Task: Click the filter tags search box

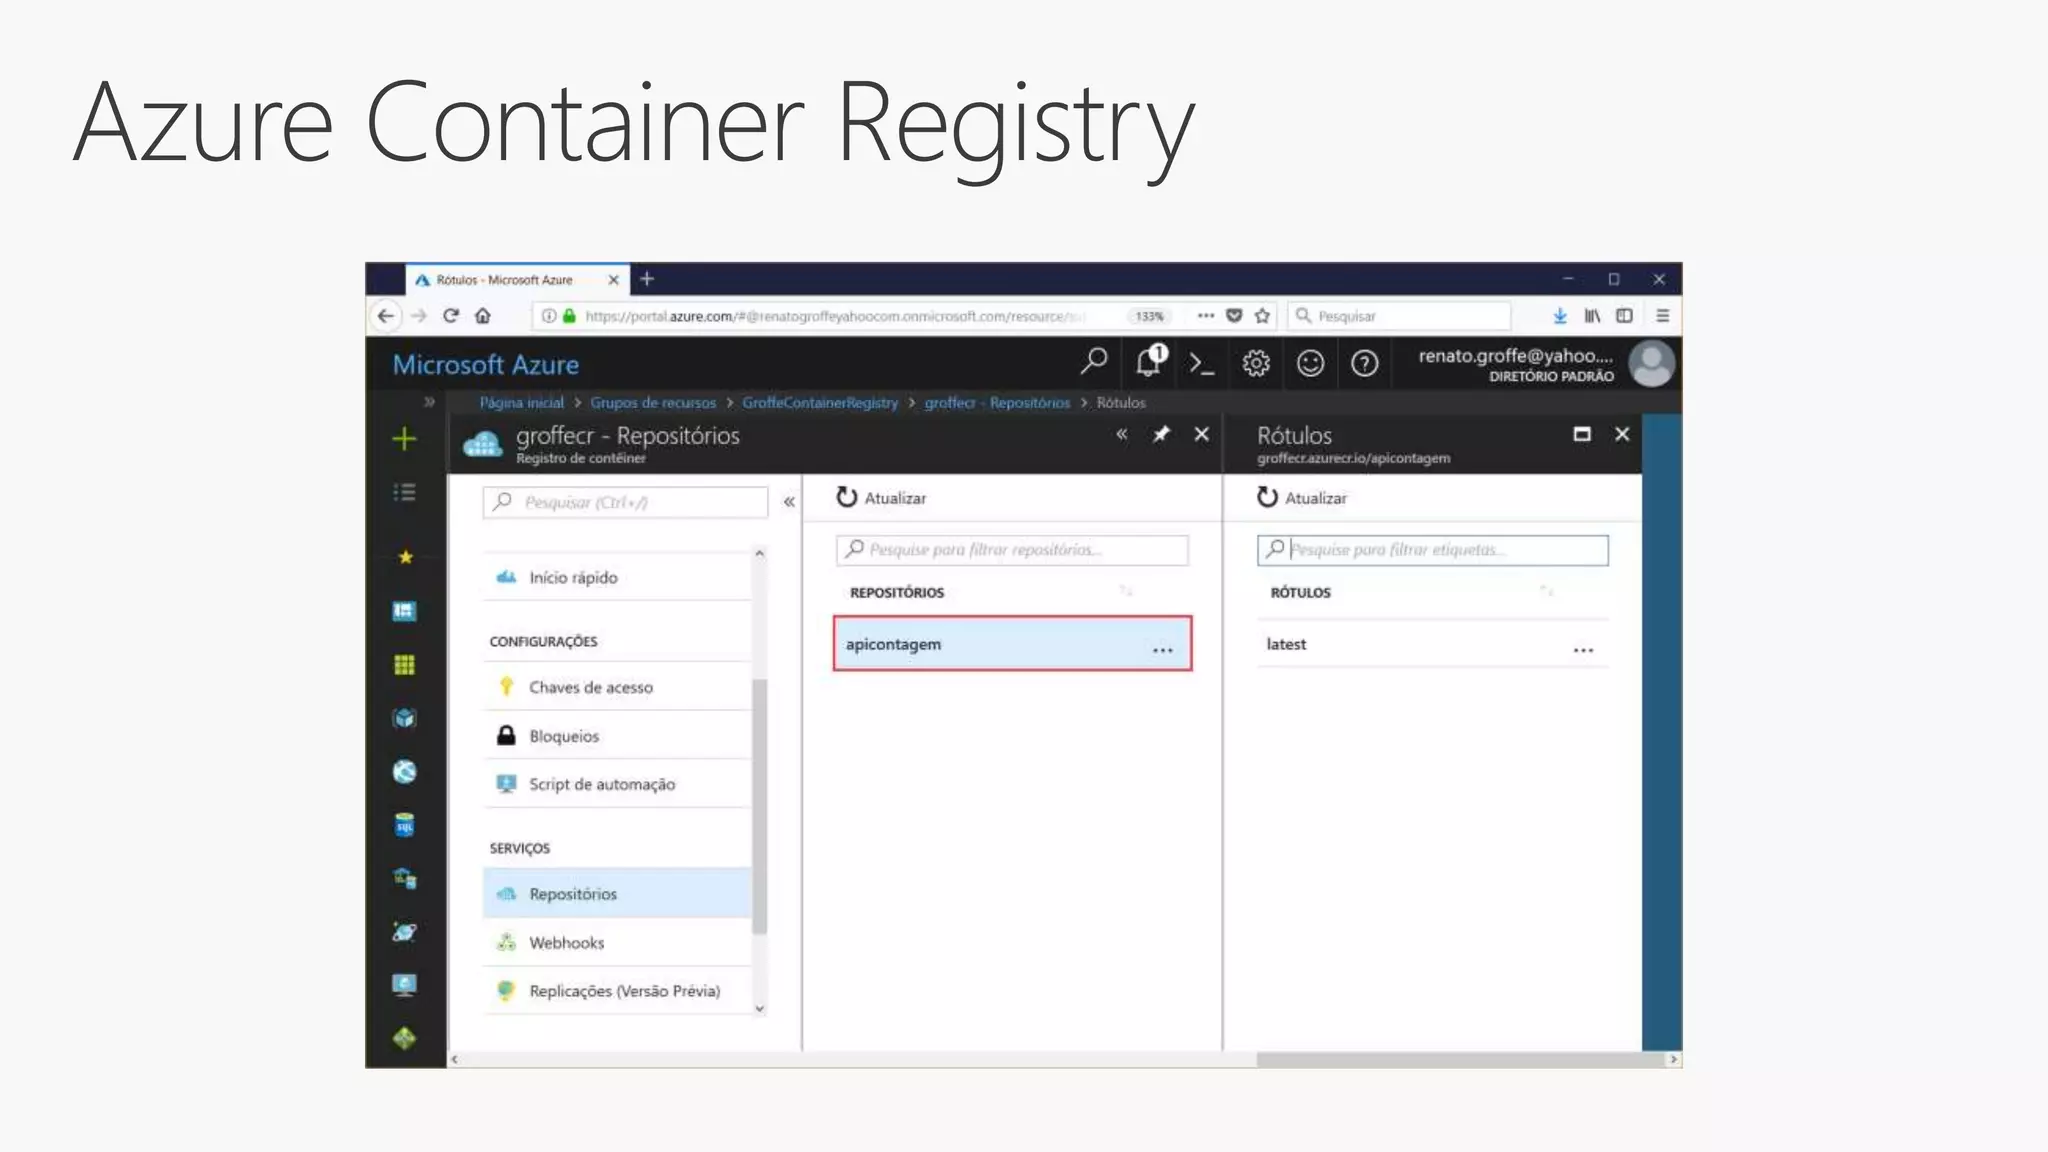Action: coord(1433,550)
